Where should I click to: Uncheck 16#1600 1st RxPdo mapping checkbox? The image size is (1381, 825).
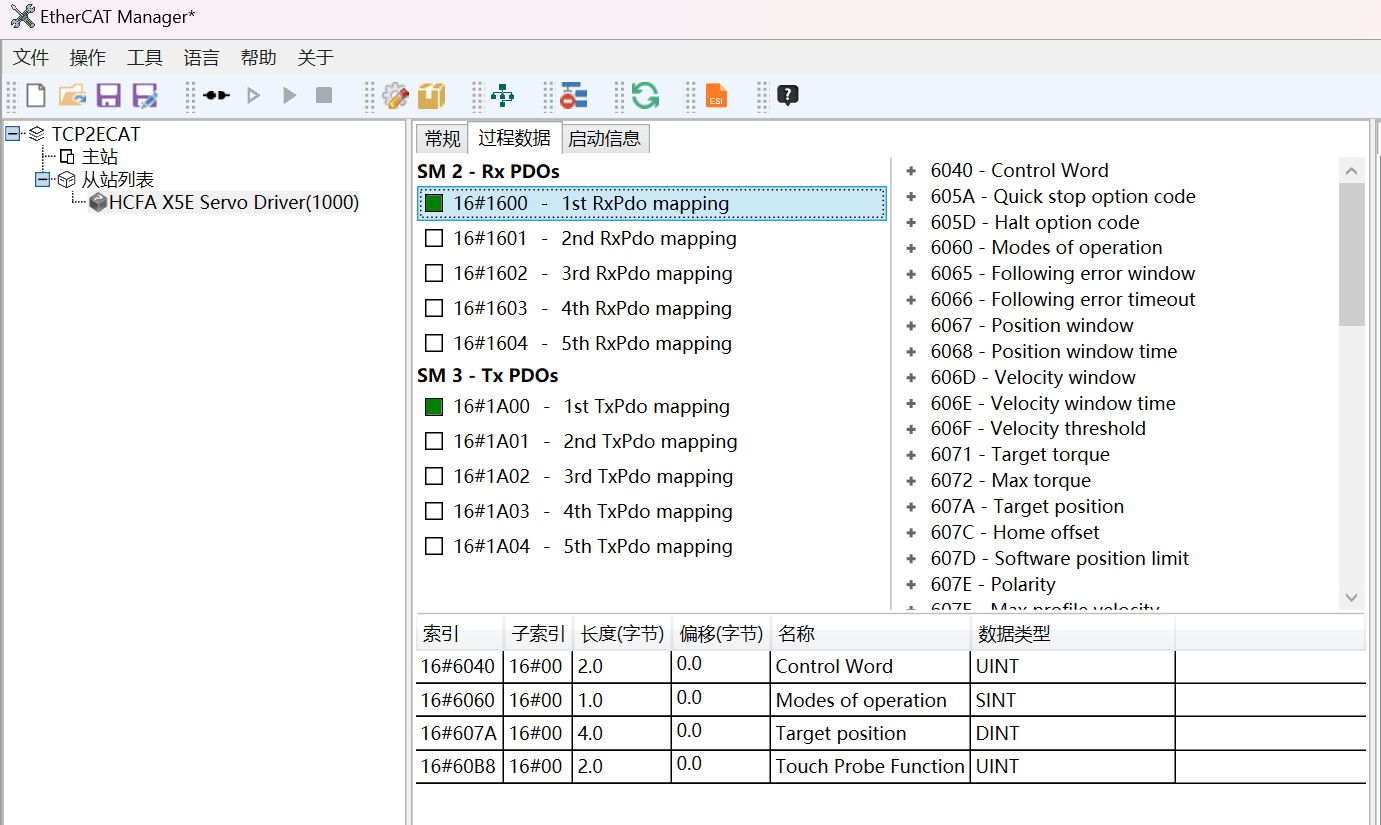click(x=433, y=203)
